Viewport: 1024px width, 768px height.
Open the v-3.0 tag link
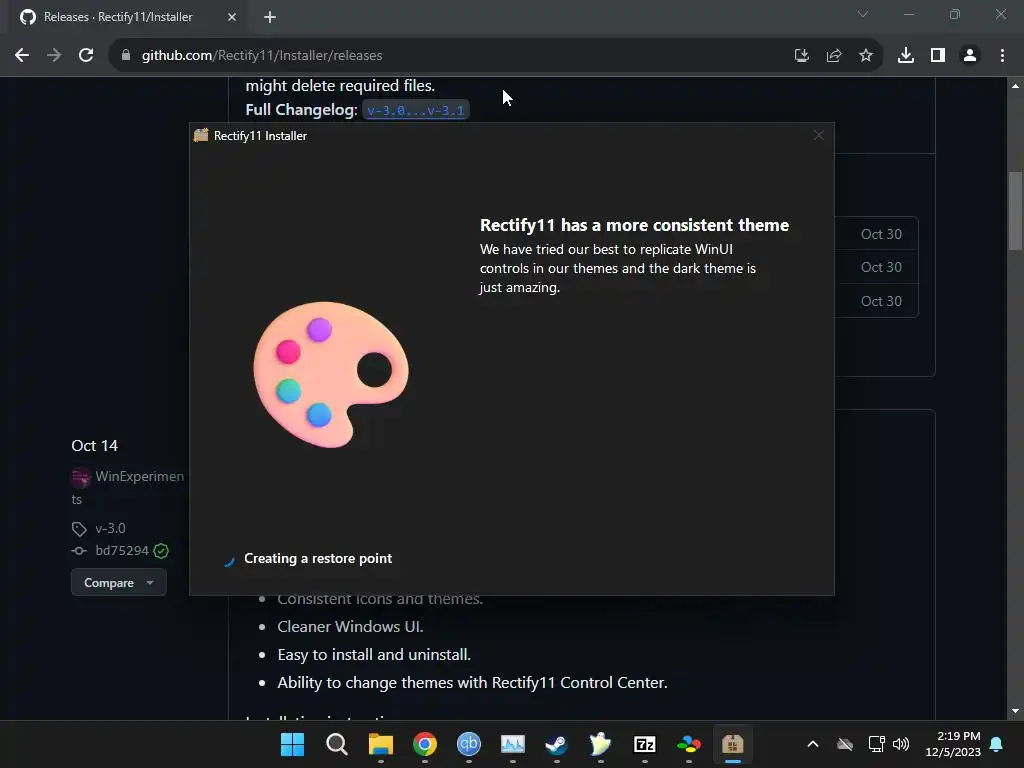pyautogui.click(x=110, y=528)
